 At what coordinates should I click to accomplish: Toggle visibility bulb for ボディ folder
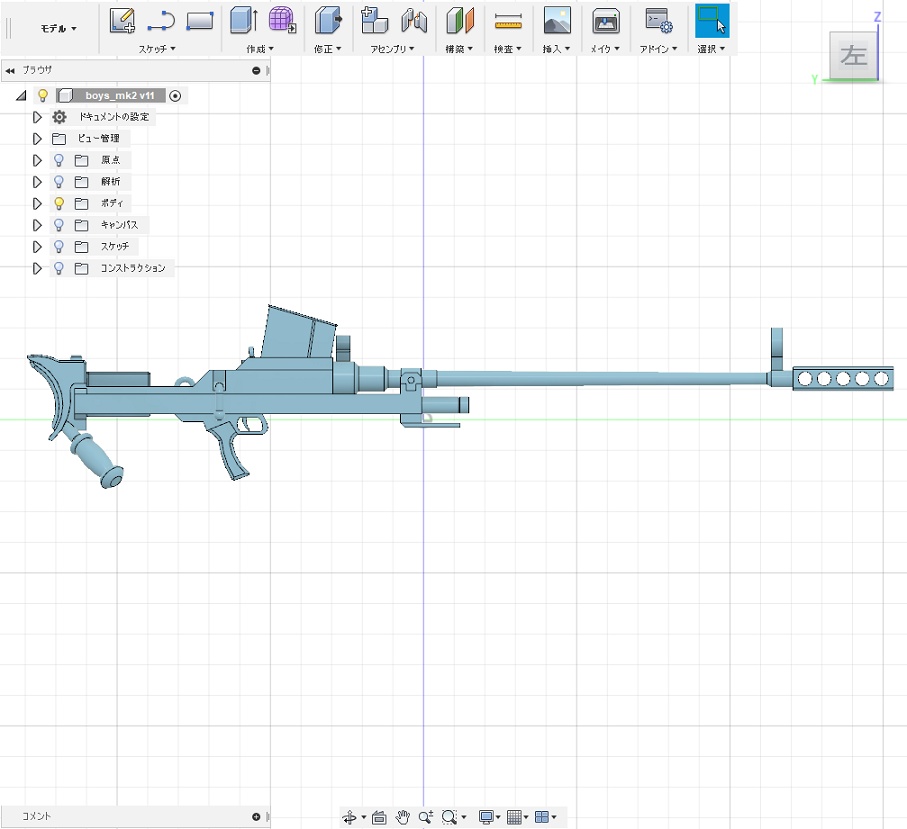[x=59, y=203]
